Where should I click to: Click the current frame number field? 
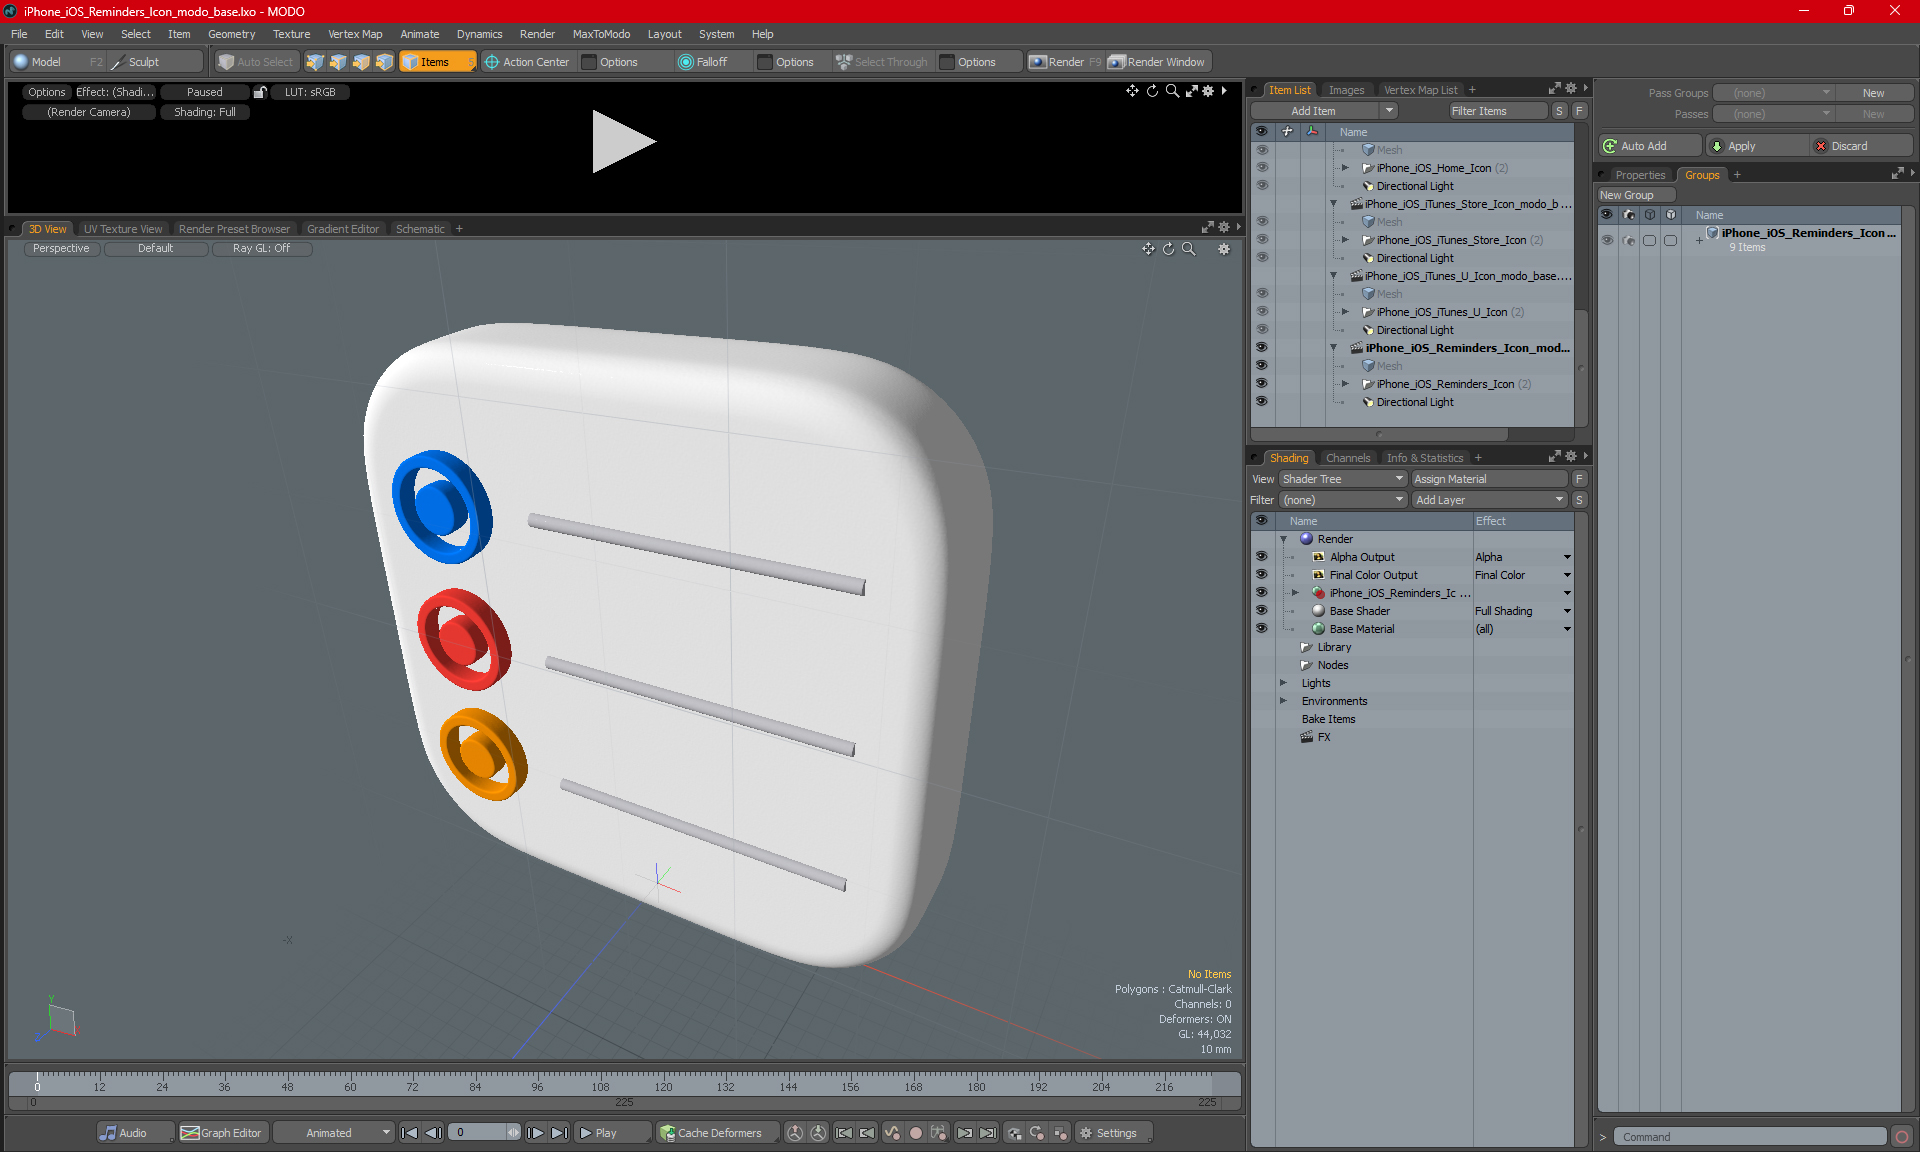click(x=476, y=1133)
